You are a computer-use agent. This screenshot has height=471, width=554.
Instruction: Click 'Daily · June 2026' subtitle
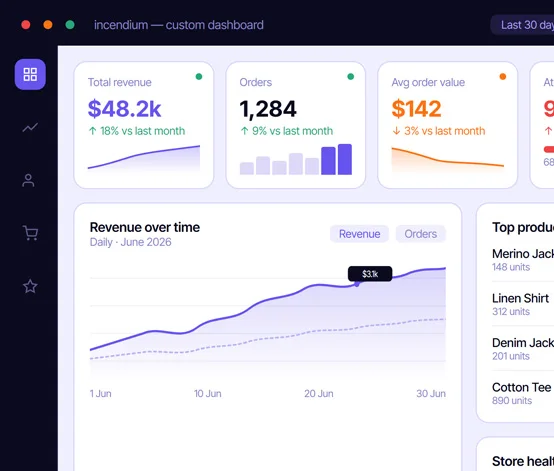tap(130, 242)
